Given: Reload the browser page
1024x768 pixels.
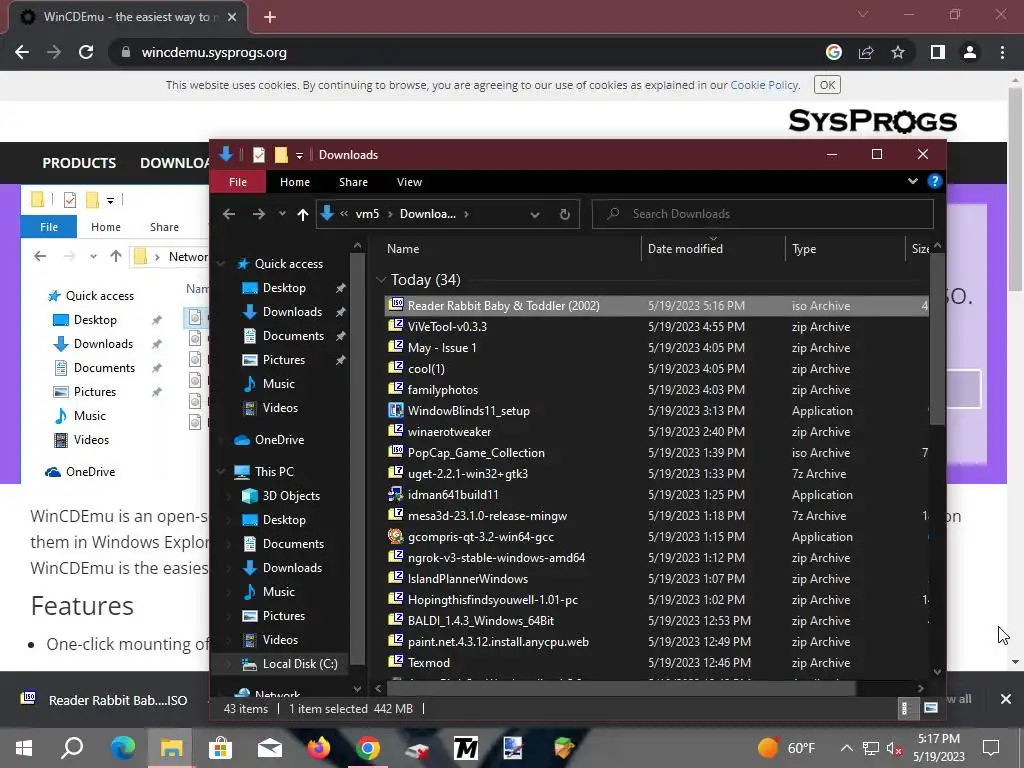Looking at the screenshot, I should [86, 52].
